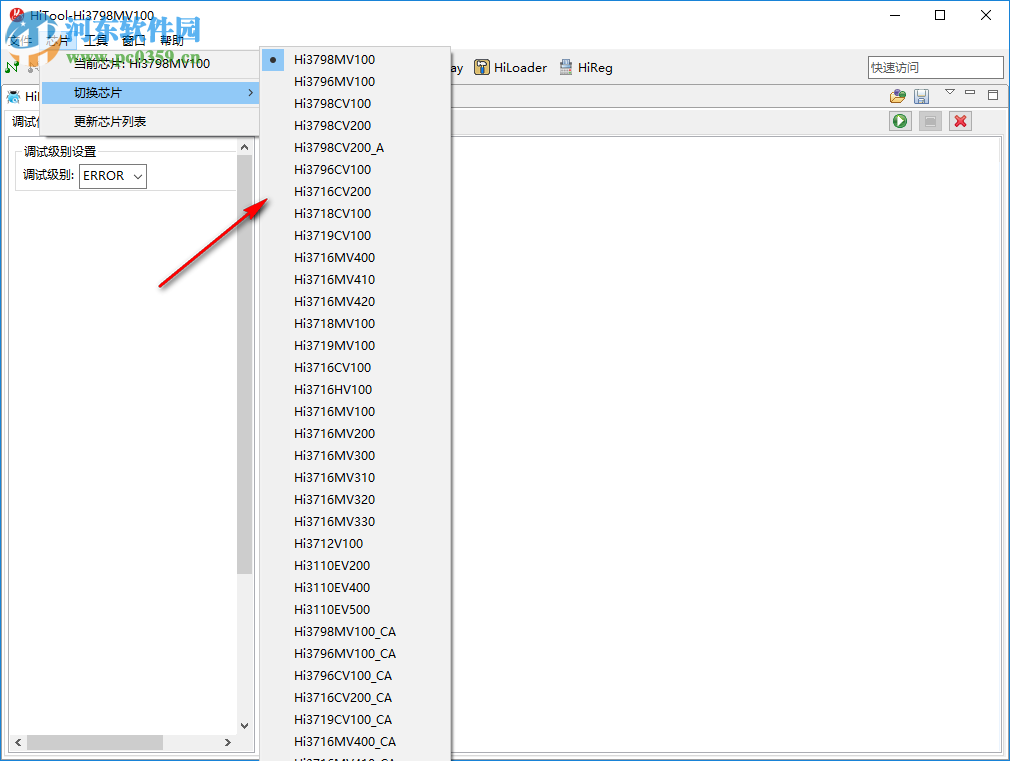This screenshot has width=1010, height=761.
Task: Choose Hi3716MV410 from chip list
Action: click(x=355, y=280)
